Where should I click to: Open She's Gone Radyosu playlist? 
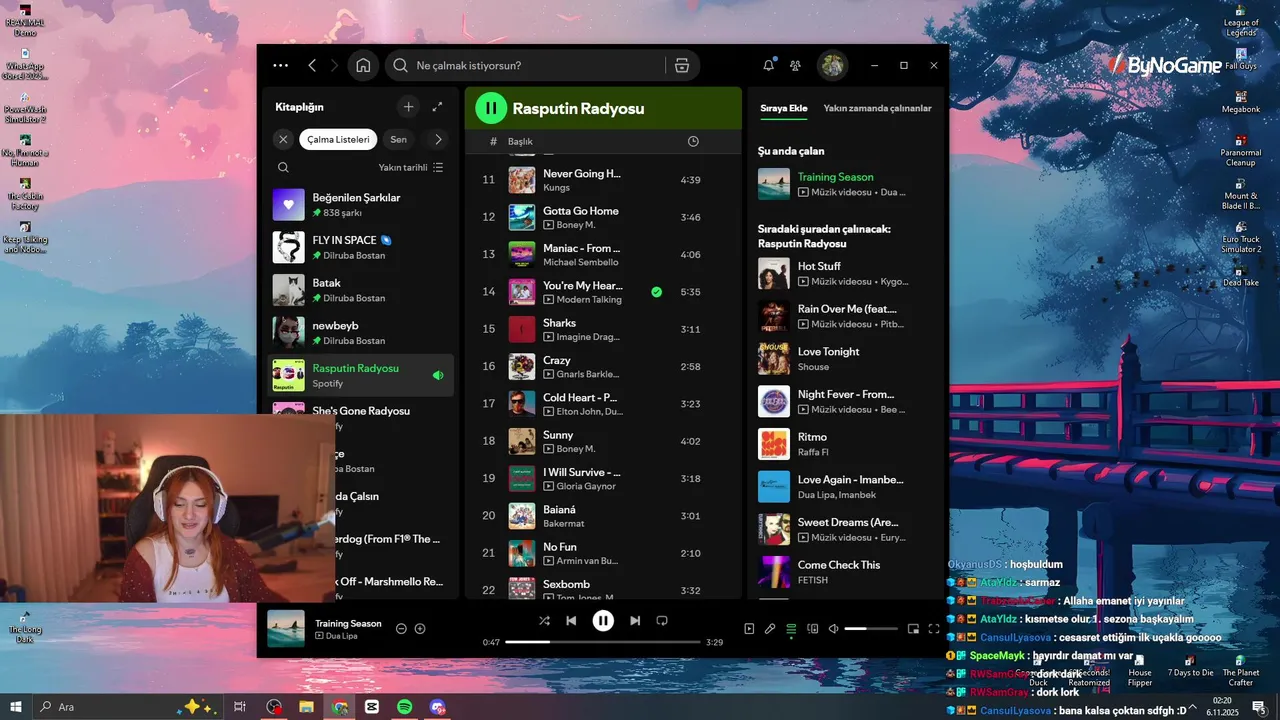362,410
